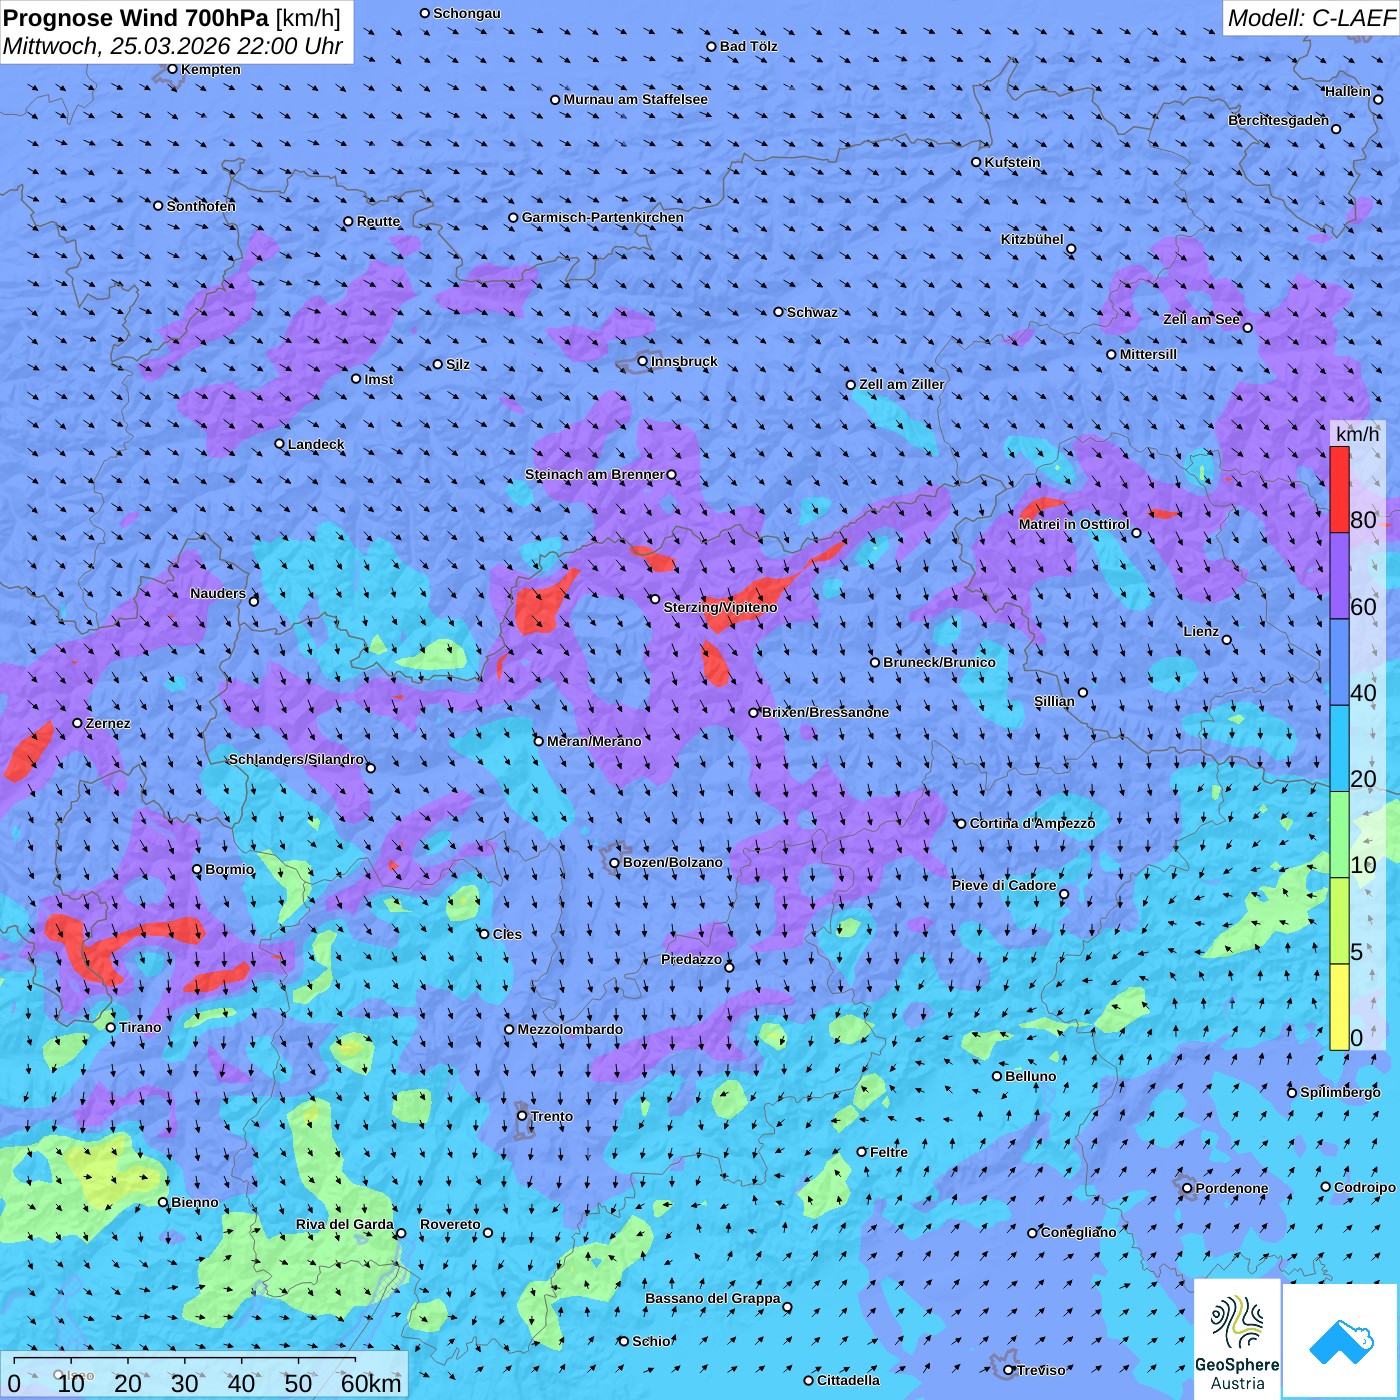1400x1400 pixels.
Task: Click the blue cloud logo icon
Action: [x=1341, y=1342]
